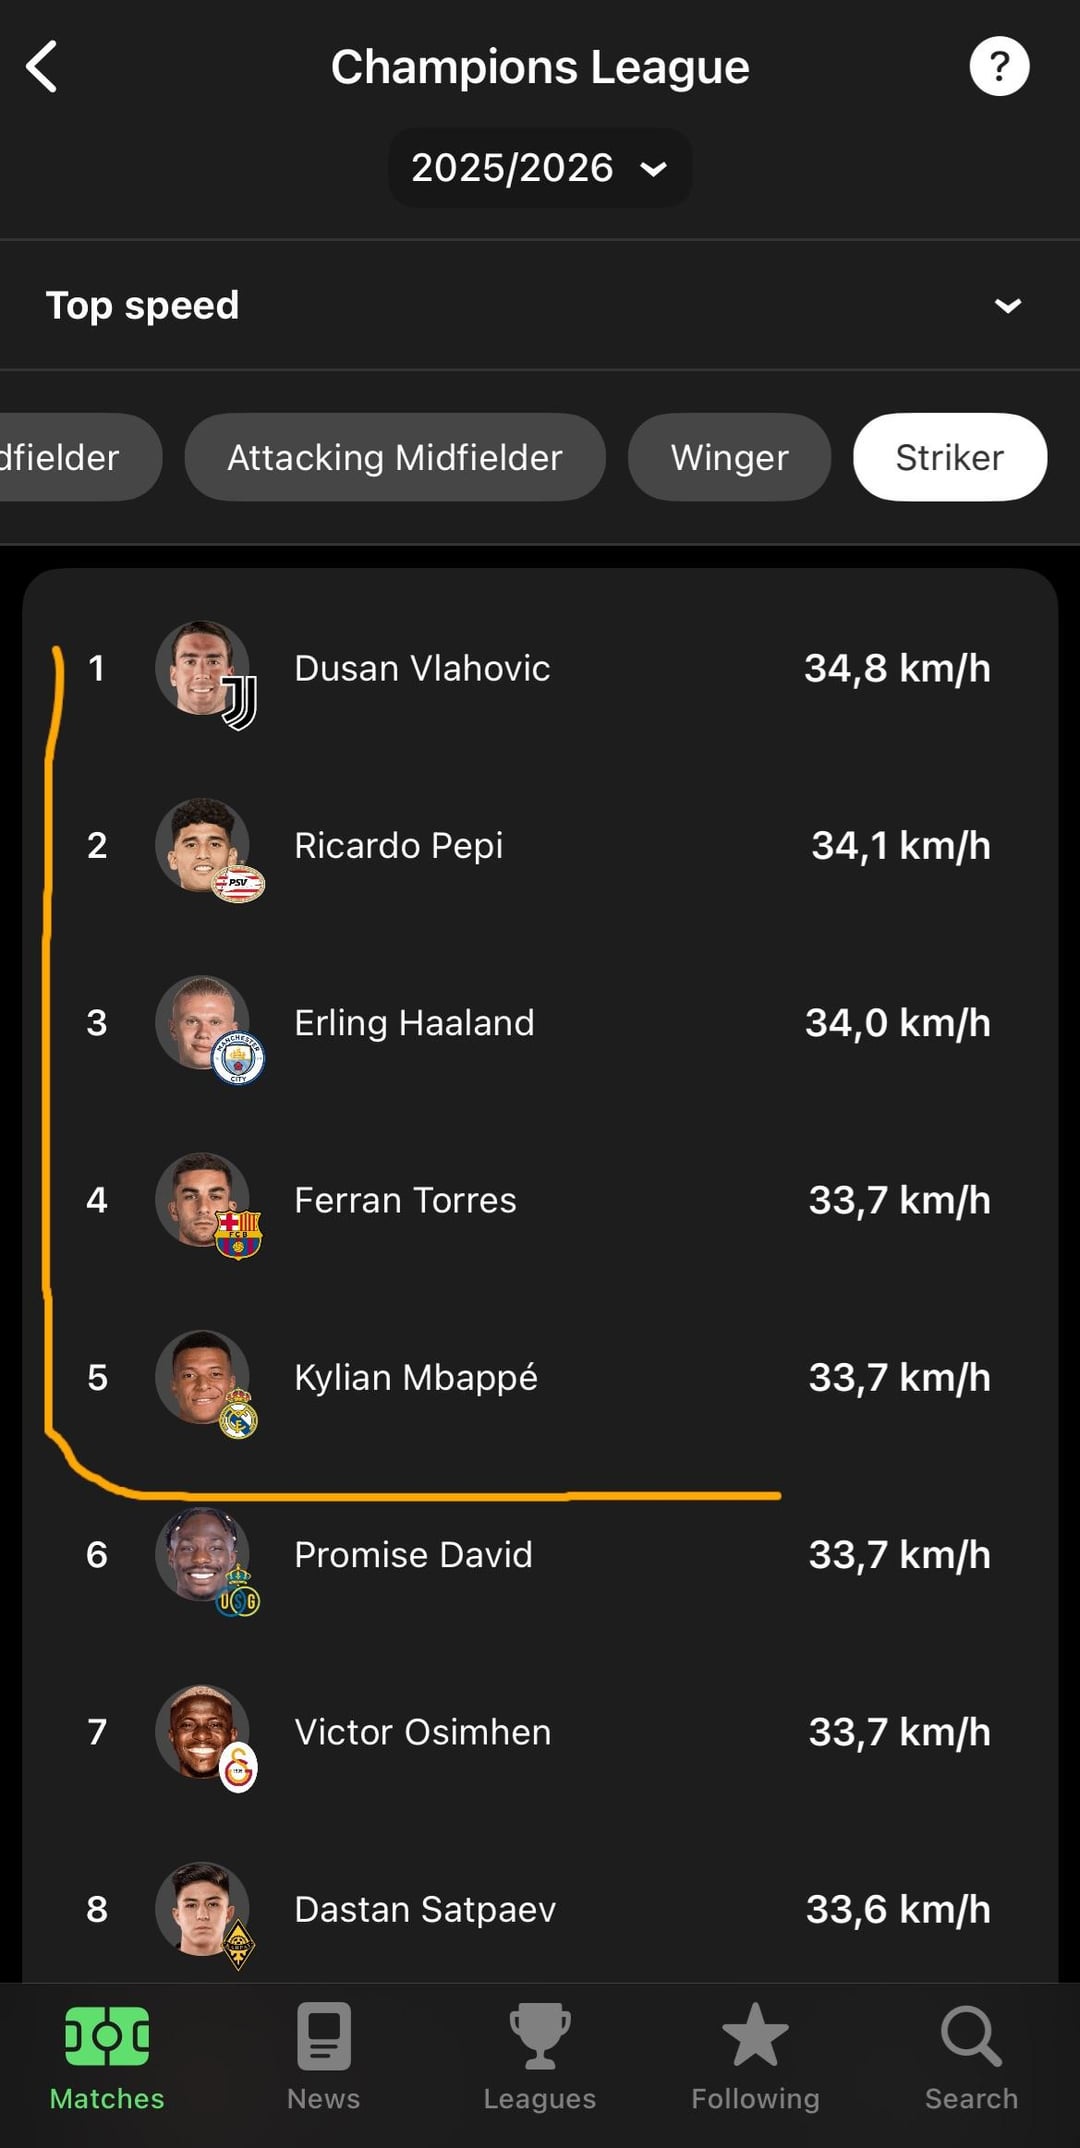The height and width of the screenshot is (2148, 1080).
Task: Tap Dusan Vlahovic's player photo
Action: click(x=203, y=669)
